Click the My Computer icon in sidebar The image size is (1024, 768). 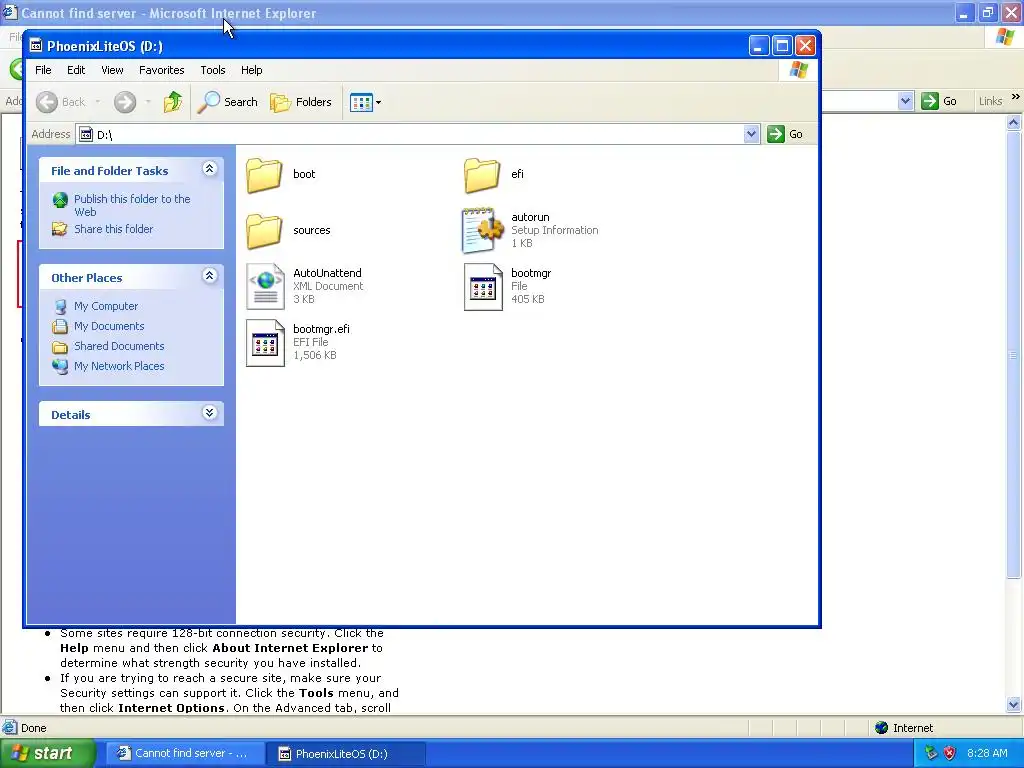coord(60,306)
